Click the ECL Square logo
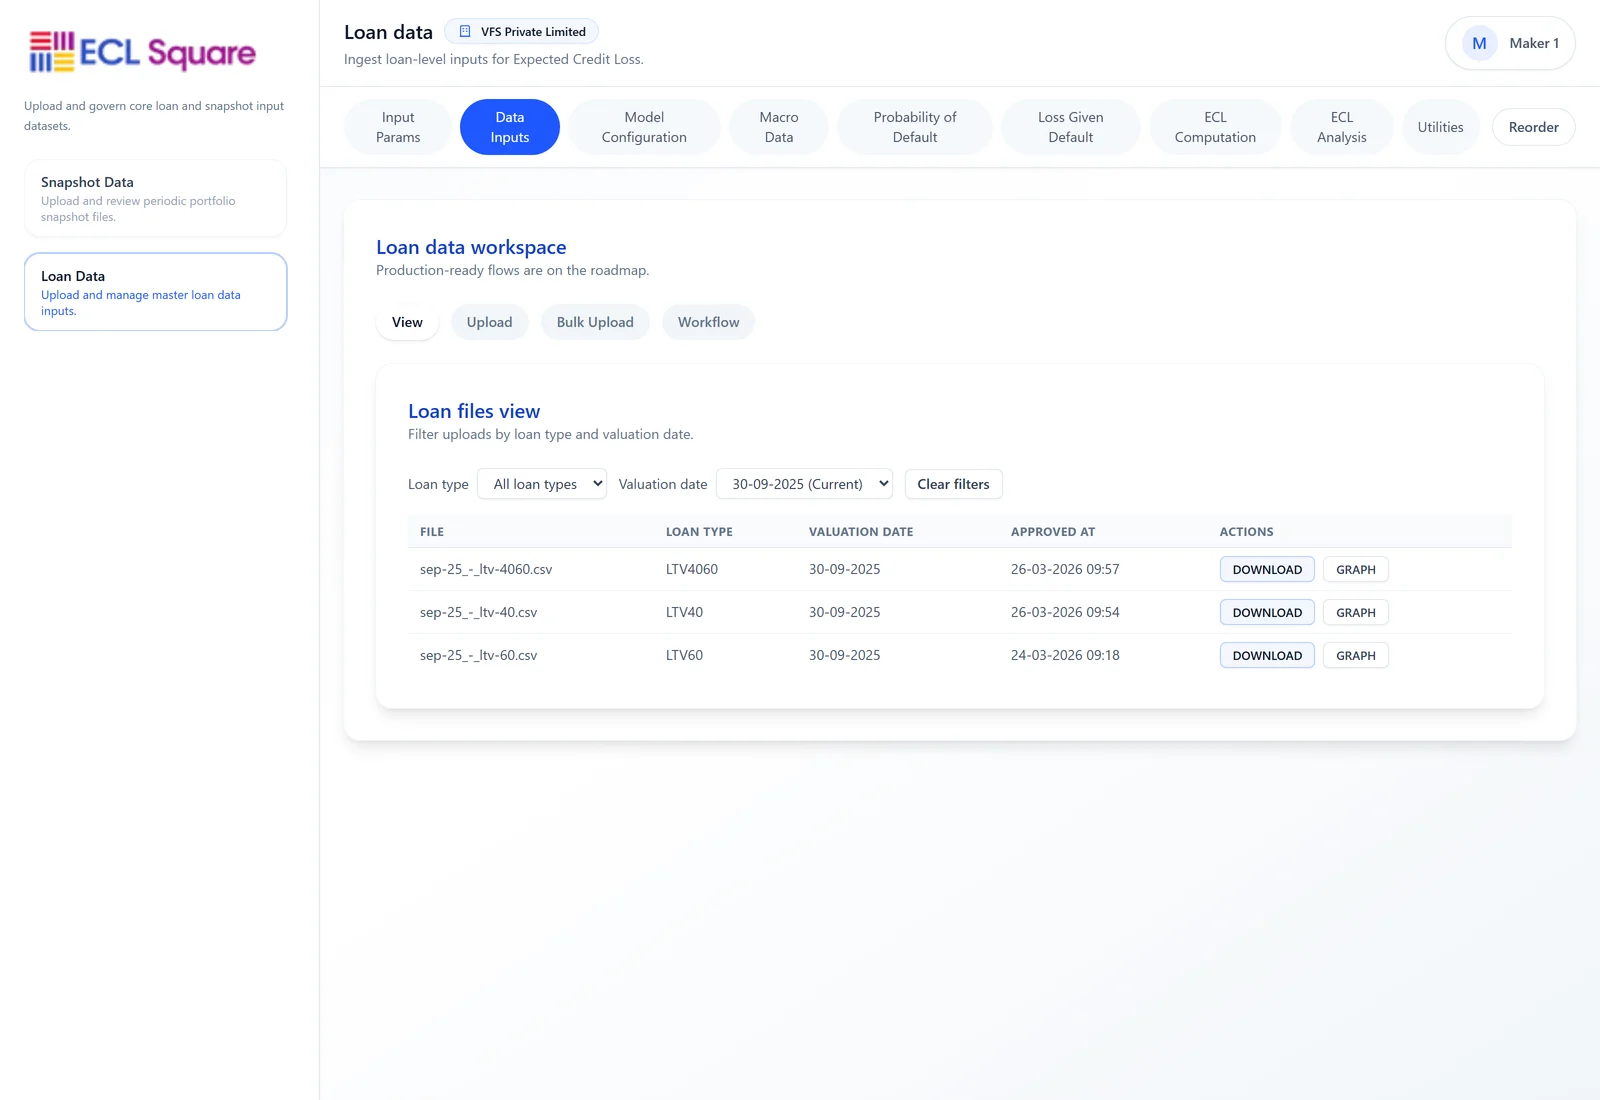 tap(142, 52)
